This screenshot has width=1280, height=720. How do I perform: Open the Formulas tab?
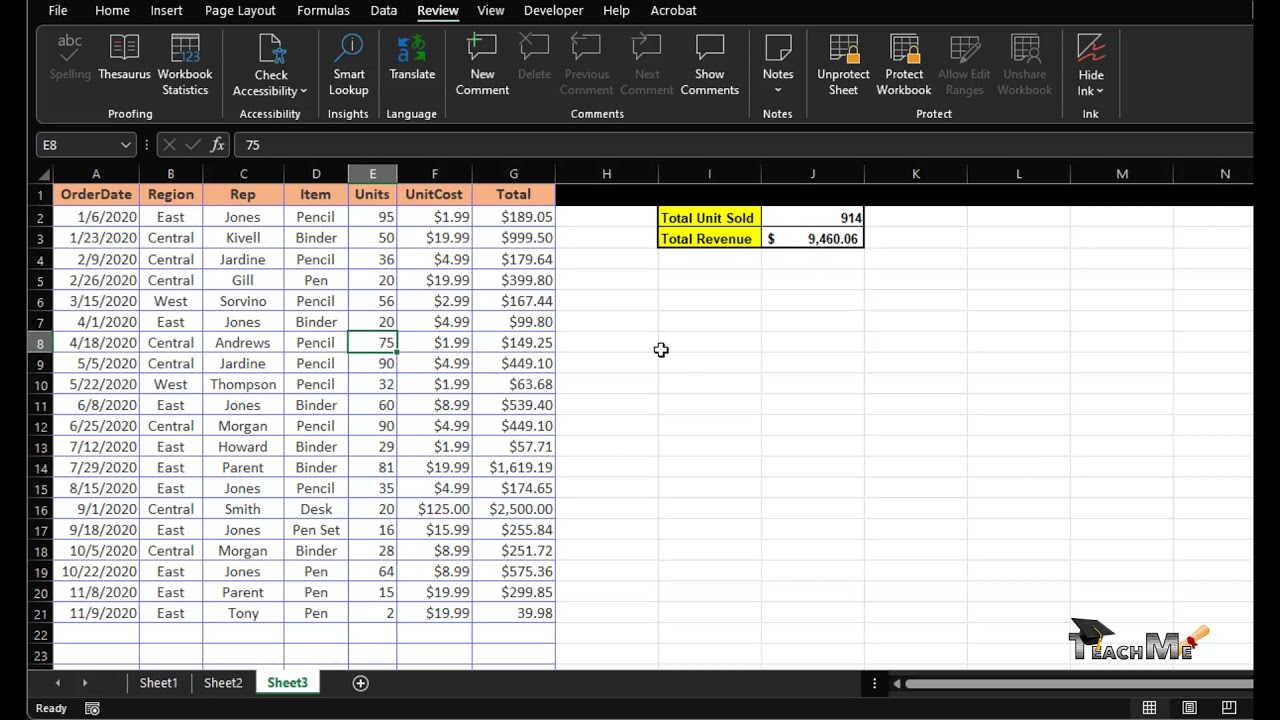coord(323,10)
